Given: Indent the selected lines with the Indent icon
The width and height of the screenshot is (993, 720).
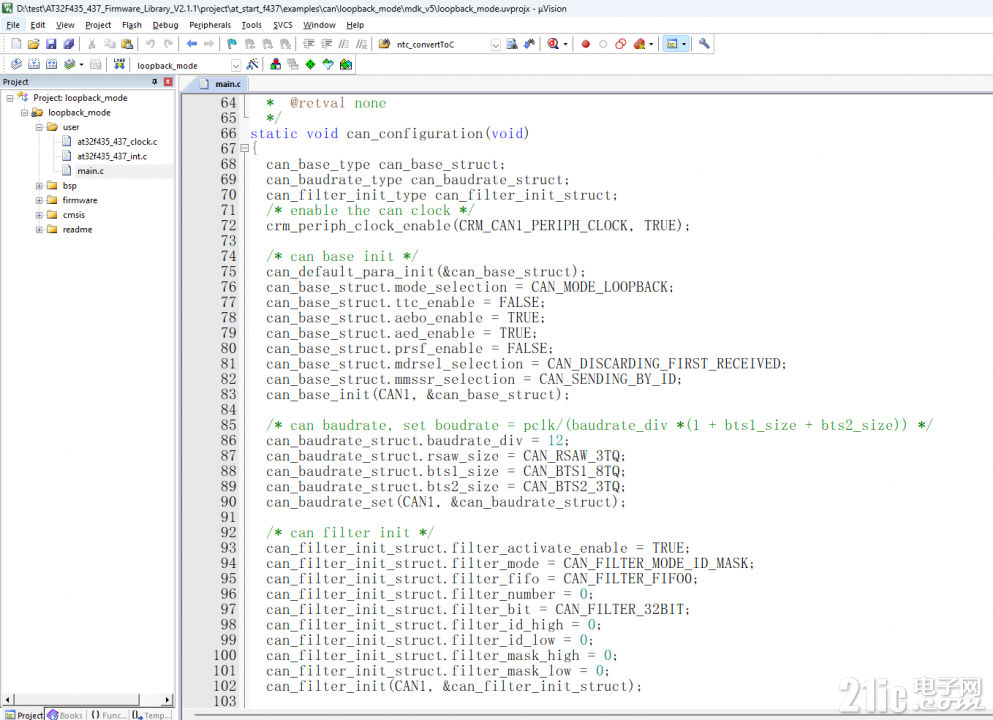Looking at the screenshot, I should (308, 44).
